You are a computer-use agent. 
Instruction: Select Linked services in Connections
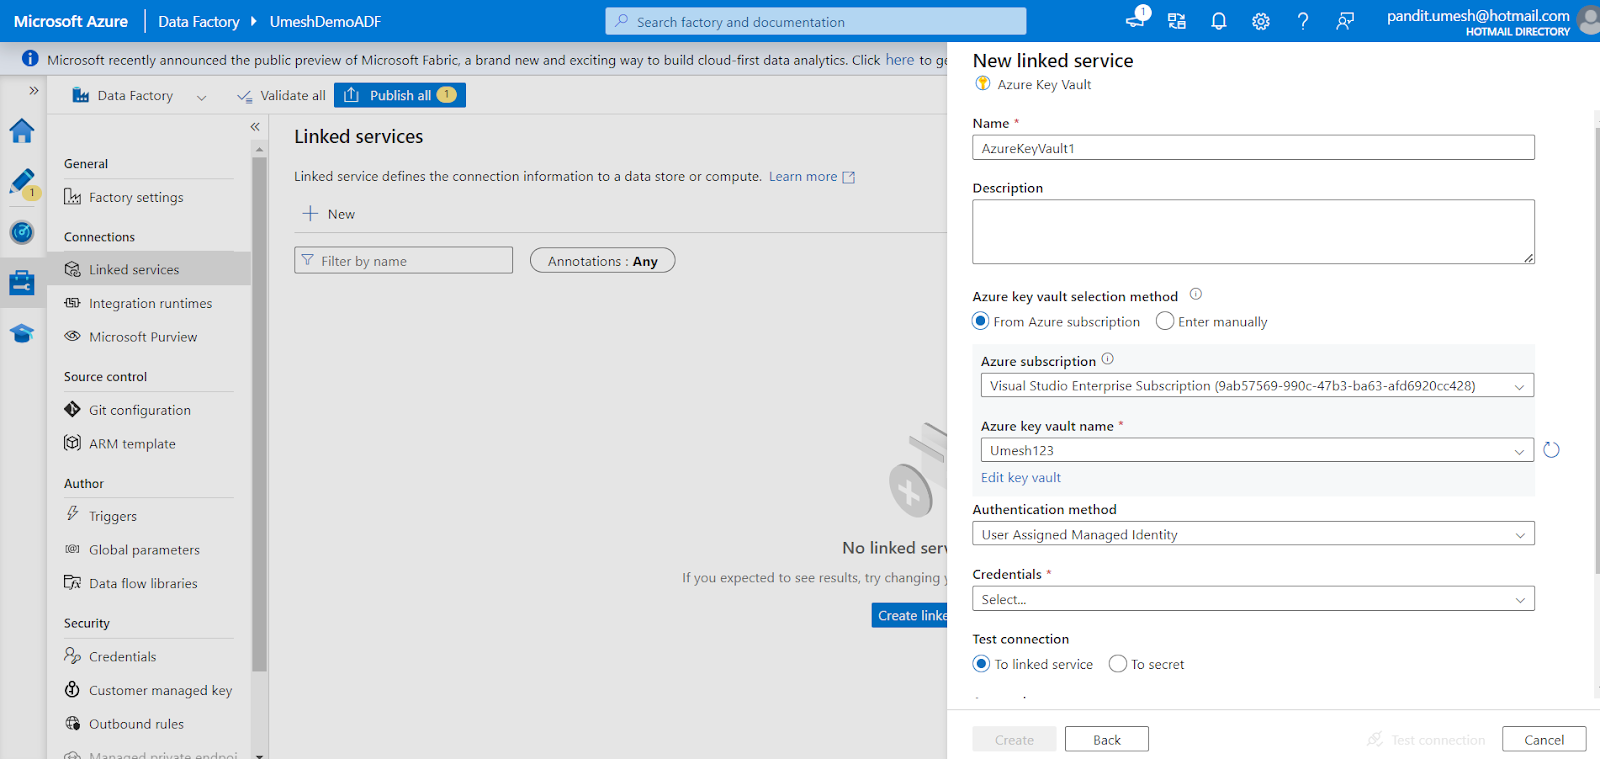148,269
